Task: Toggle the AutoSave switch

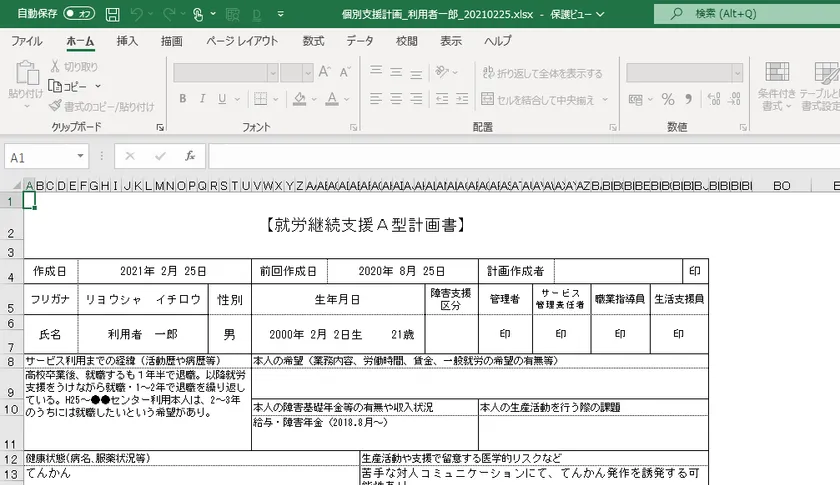Action: click(x=78, y=14)
